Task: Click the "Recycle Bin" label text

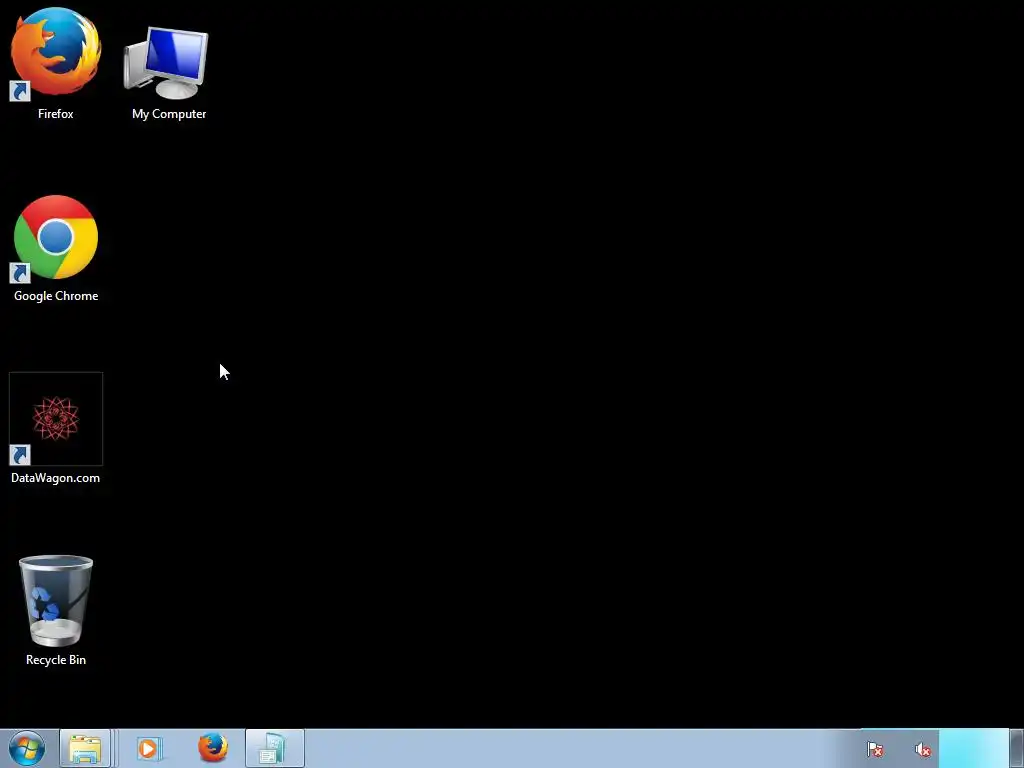Action: tap(56, 660)
